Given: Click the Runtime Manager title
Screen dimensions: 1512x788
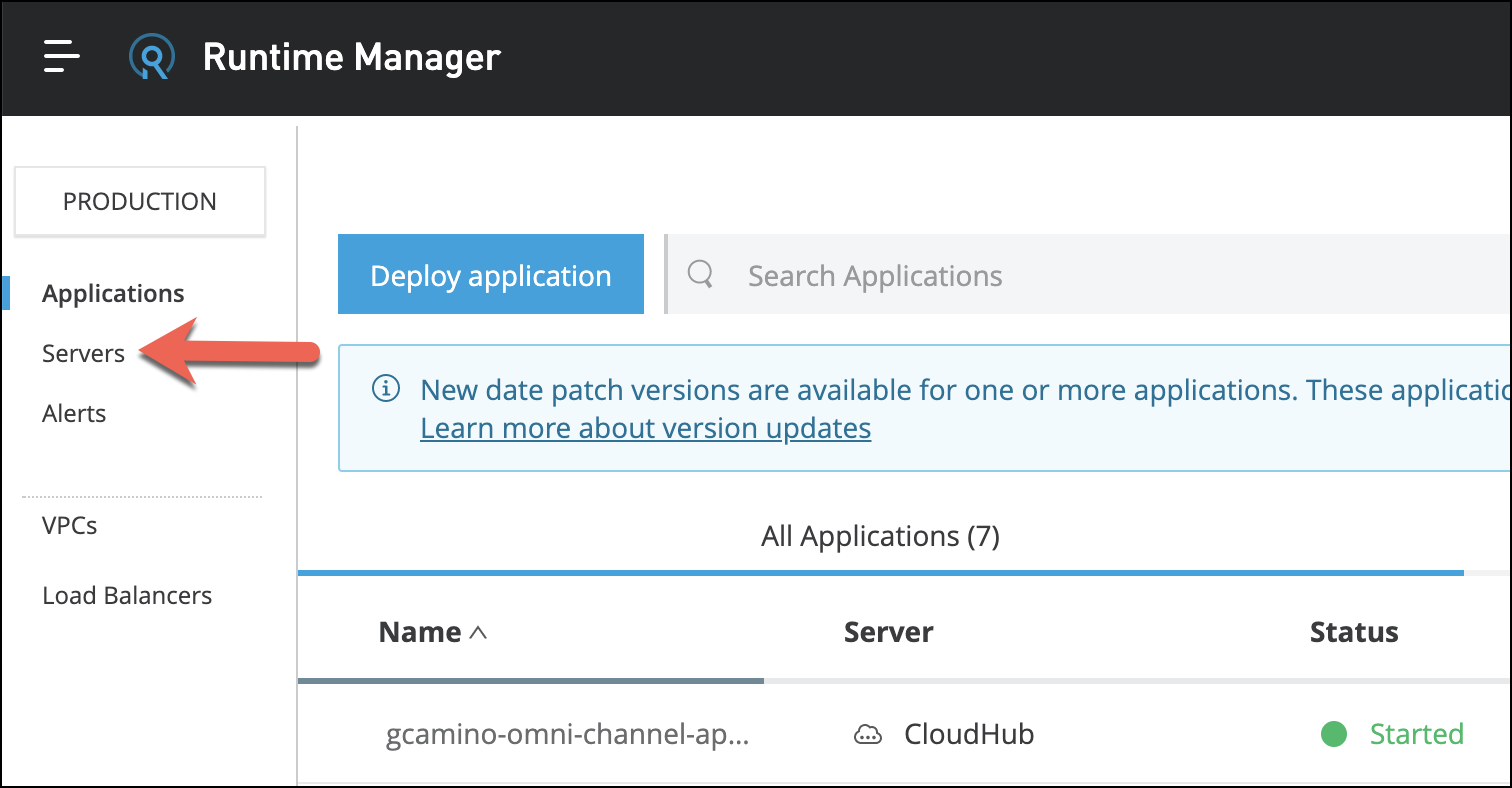Looking at the screenshot, I should point(352,57).
